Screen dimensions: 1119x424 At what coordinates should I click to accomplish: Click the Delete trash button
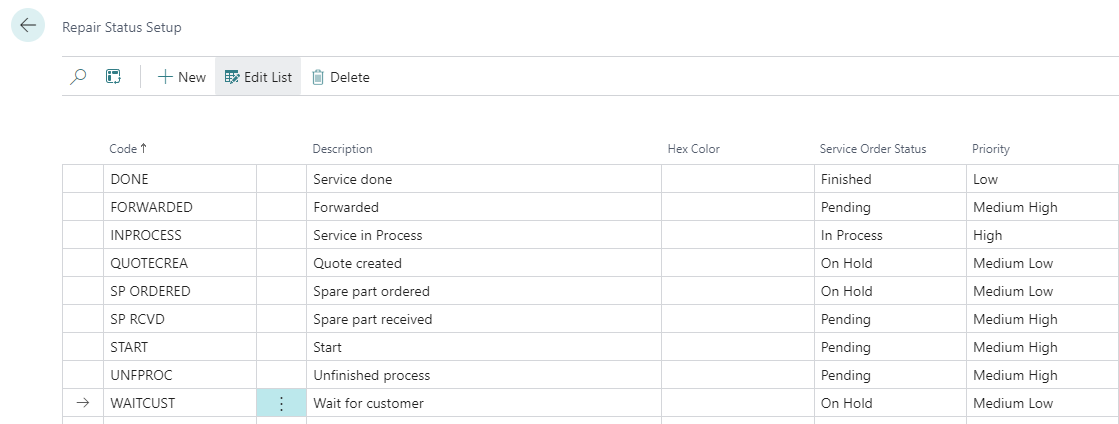tap(340, 77)
